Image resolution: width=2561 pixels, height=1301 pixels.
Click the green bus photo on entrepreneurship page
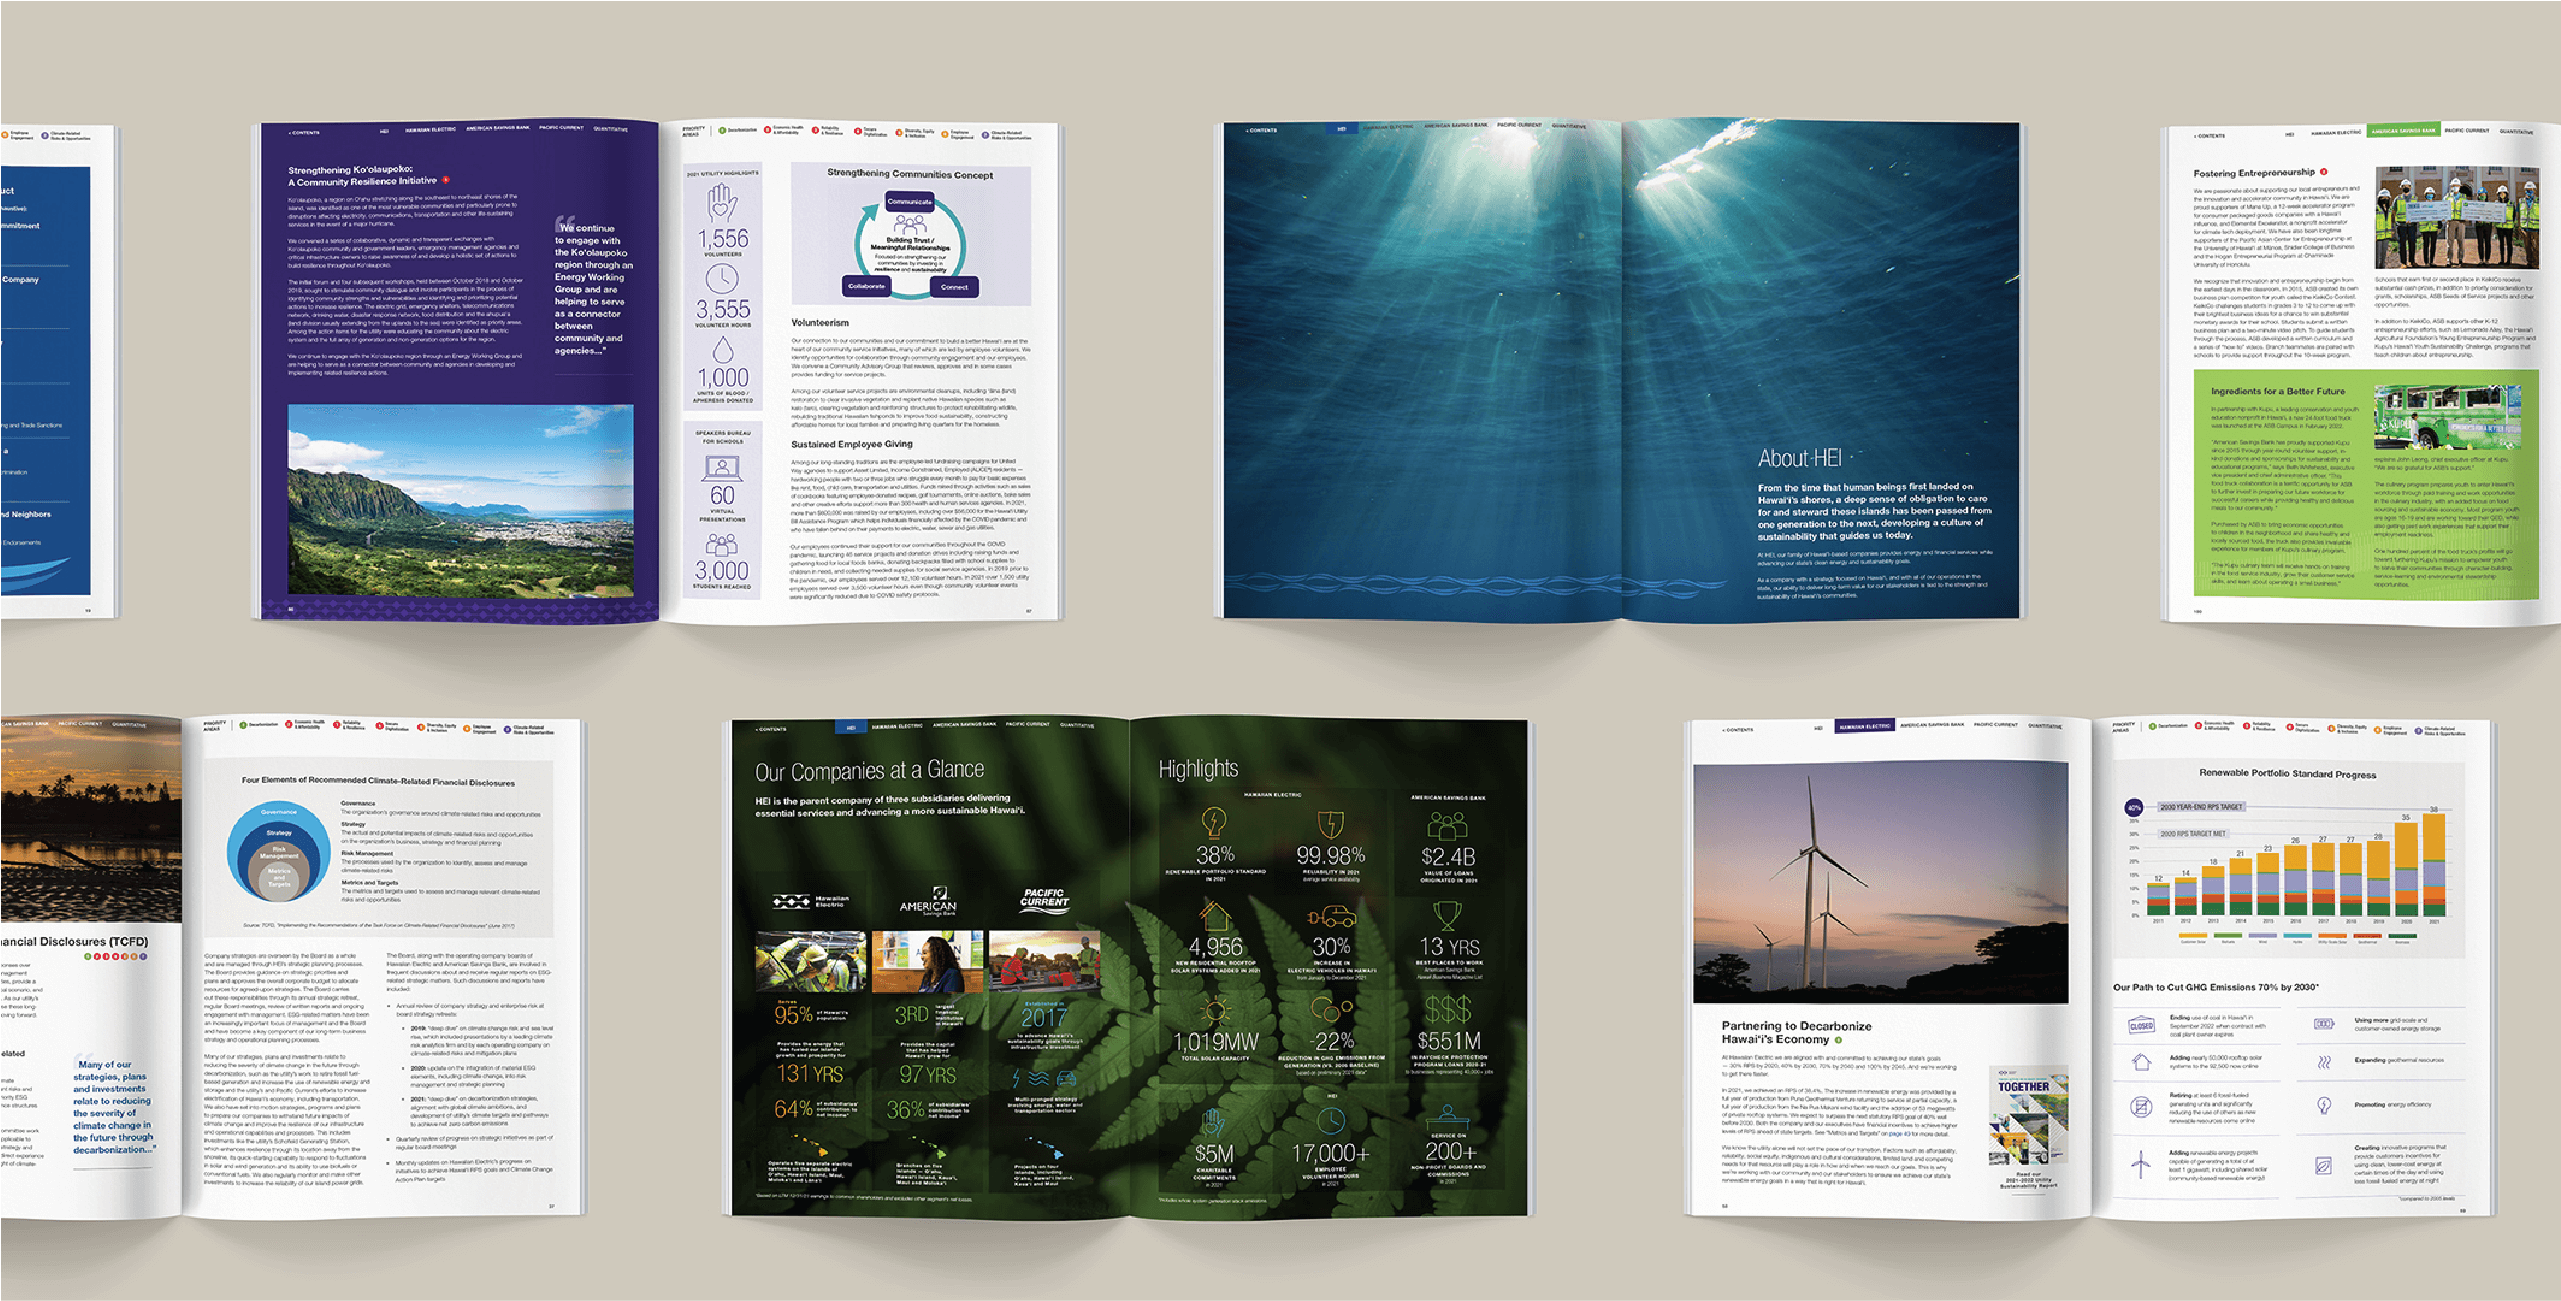click(x=2447, y=418)
